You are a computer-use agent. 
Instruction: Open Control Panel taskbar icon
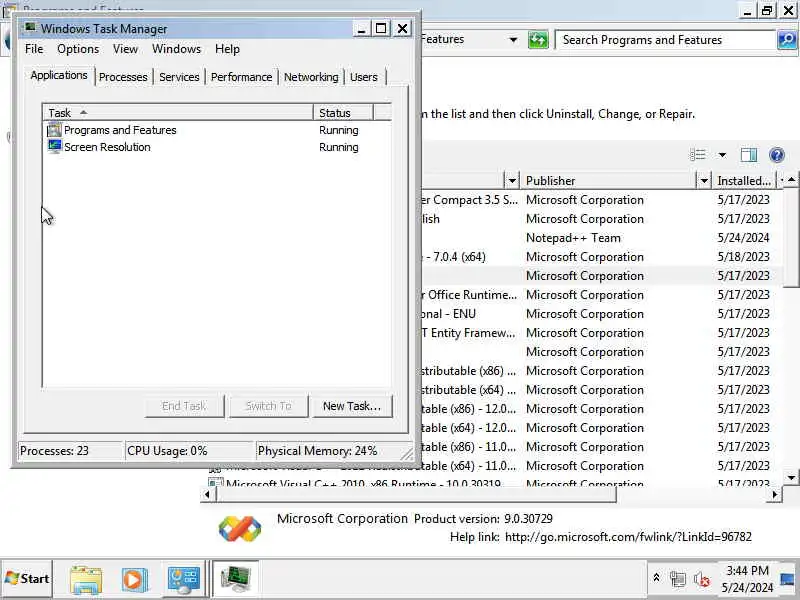click(x=184, y=579)
